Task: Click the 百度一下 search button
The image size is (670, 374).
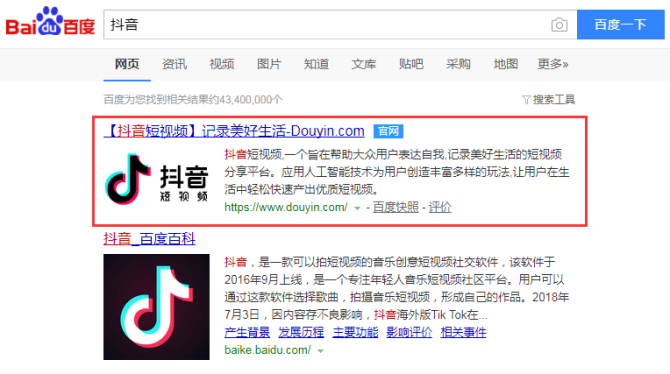Action: pyautogui.click(x=620, y=25)
